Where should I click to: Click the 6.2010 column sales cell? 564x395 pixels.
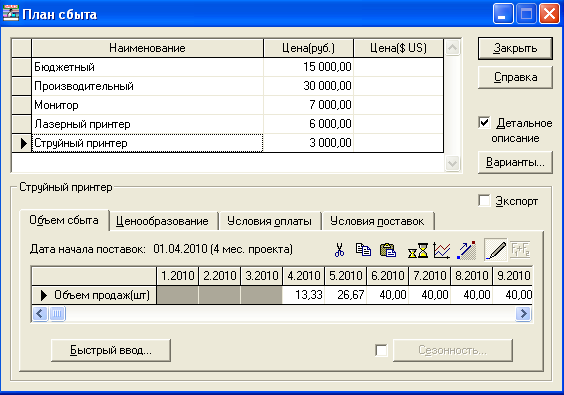[387, 295]
